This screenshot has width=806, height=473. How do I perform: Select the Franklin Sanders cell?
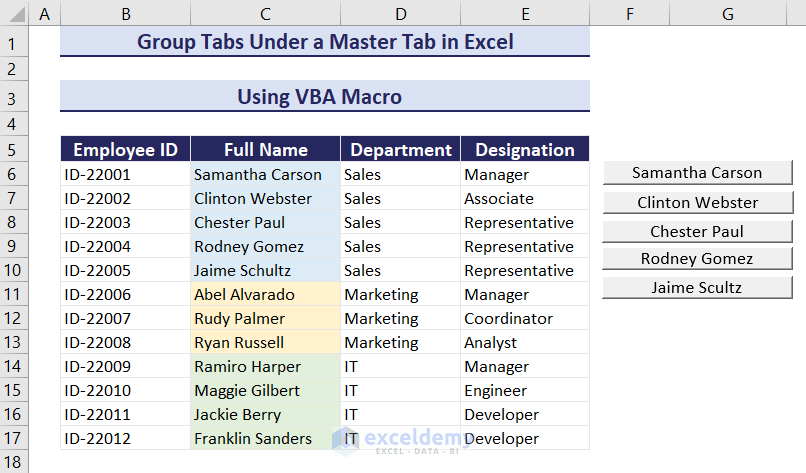coord(265,438)
